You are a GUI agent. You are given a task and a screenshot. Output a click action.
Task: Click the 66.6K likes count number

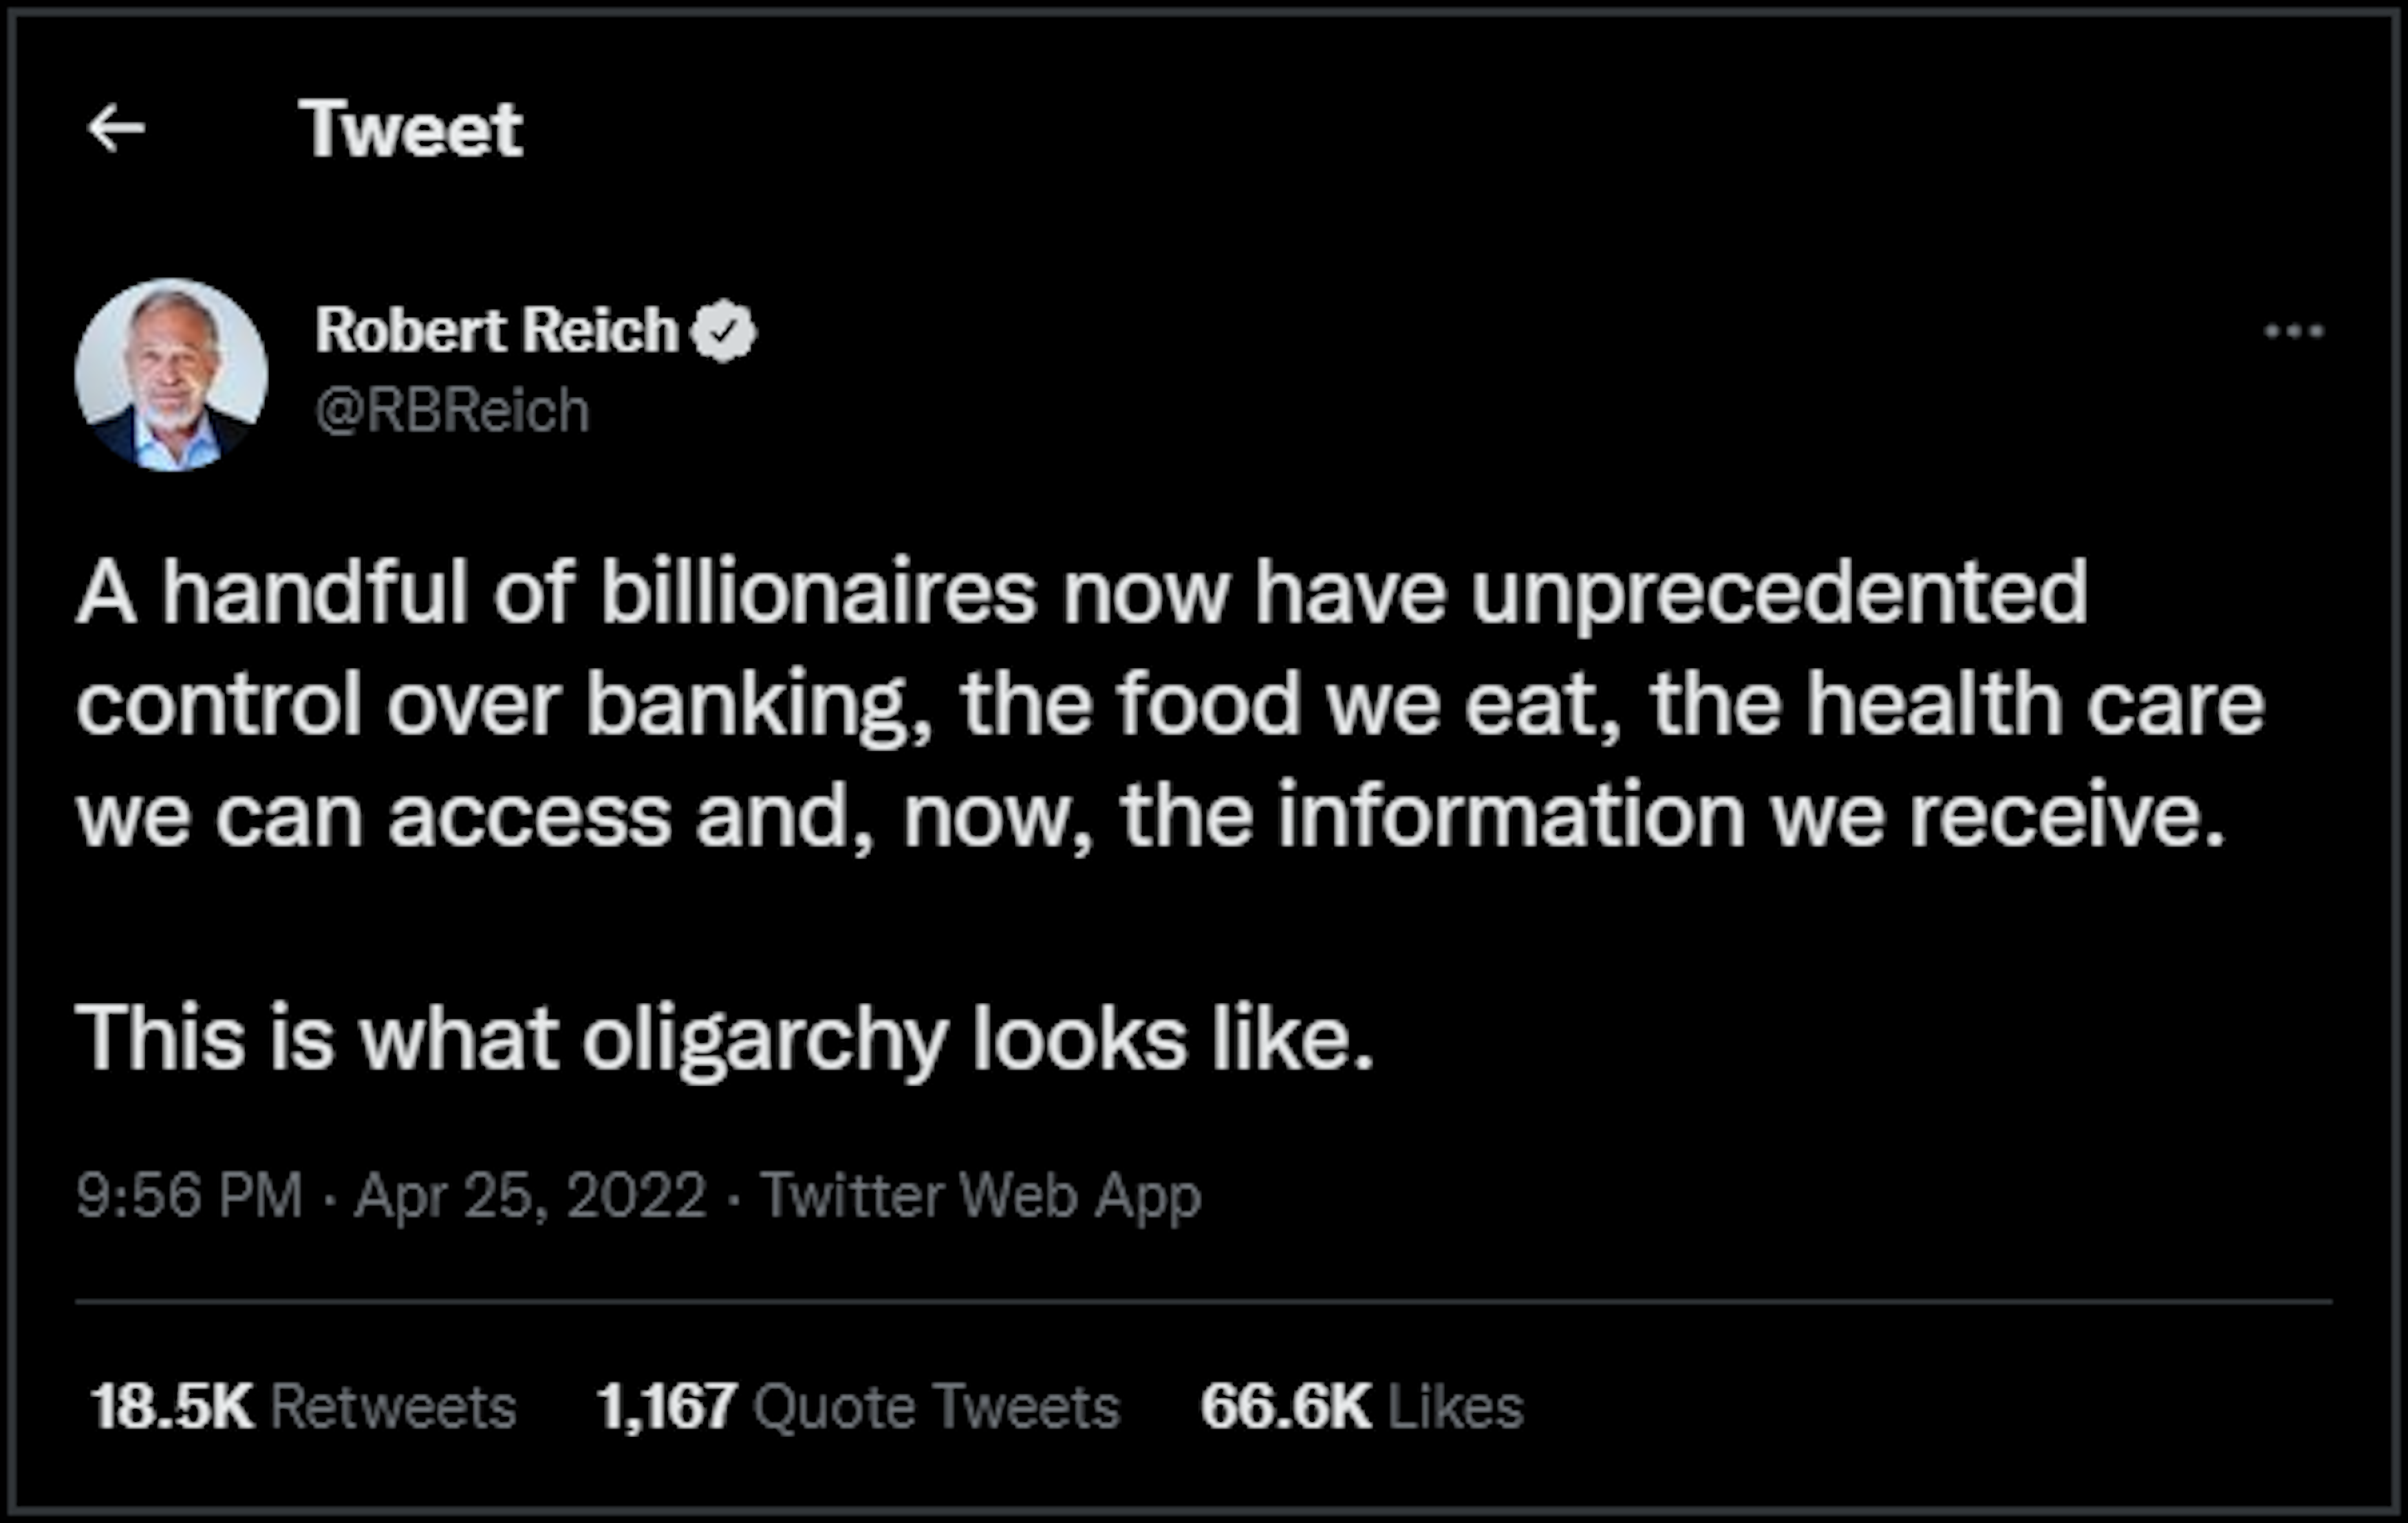[x=1286, y=1407]
